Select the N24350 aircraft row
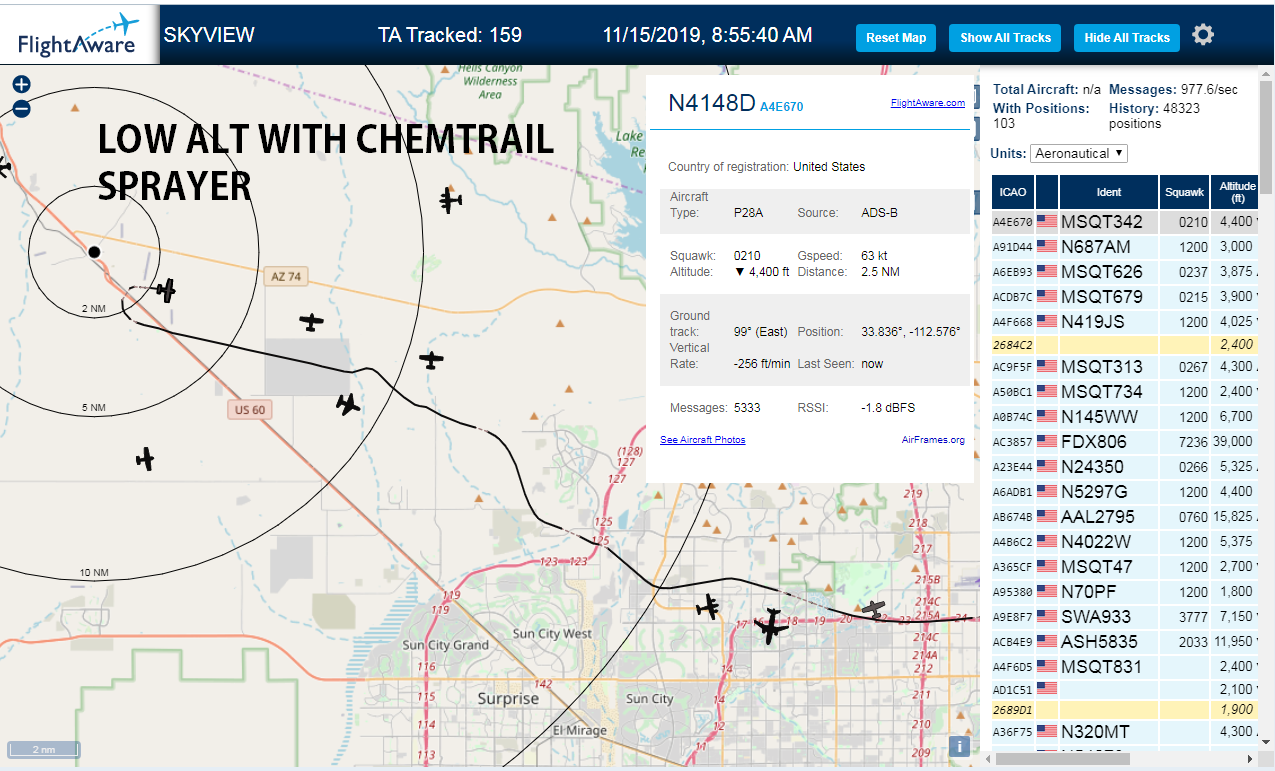This screenshot has width=1275, height=771. pyautogui.click(x=1125, y=467)
